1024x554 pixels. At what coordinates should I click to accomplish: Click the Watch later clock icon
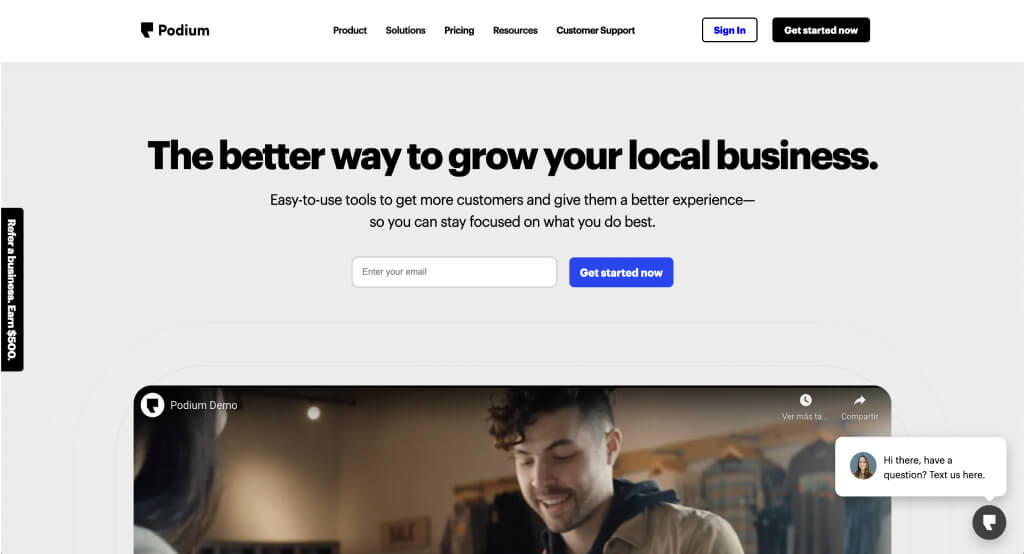[x=805, y=400]
